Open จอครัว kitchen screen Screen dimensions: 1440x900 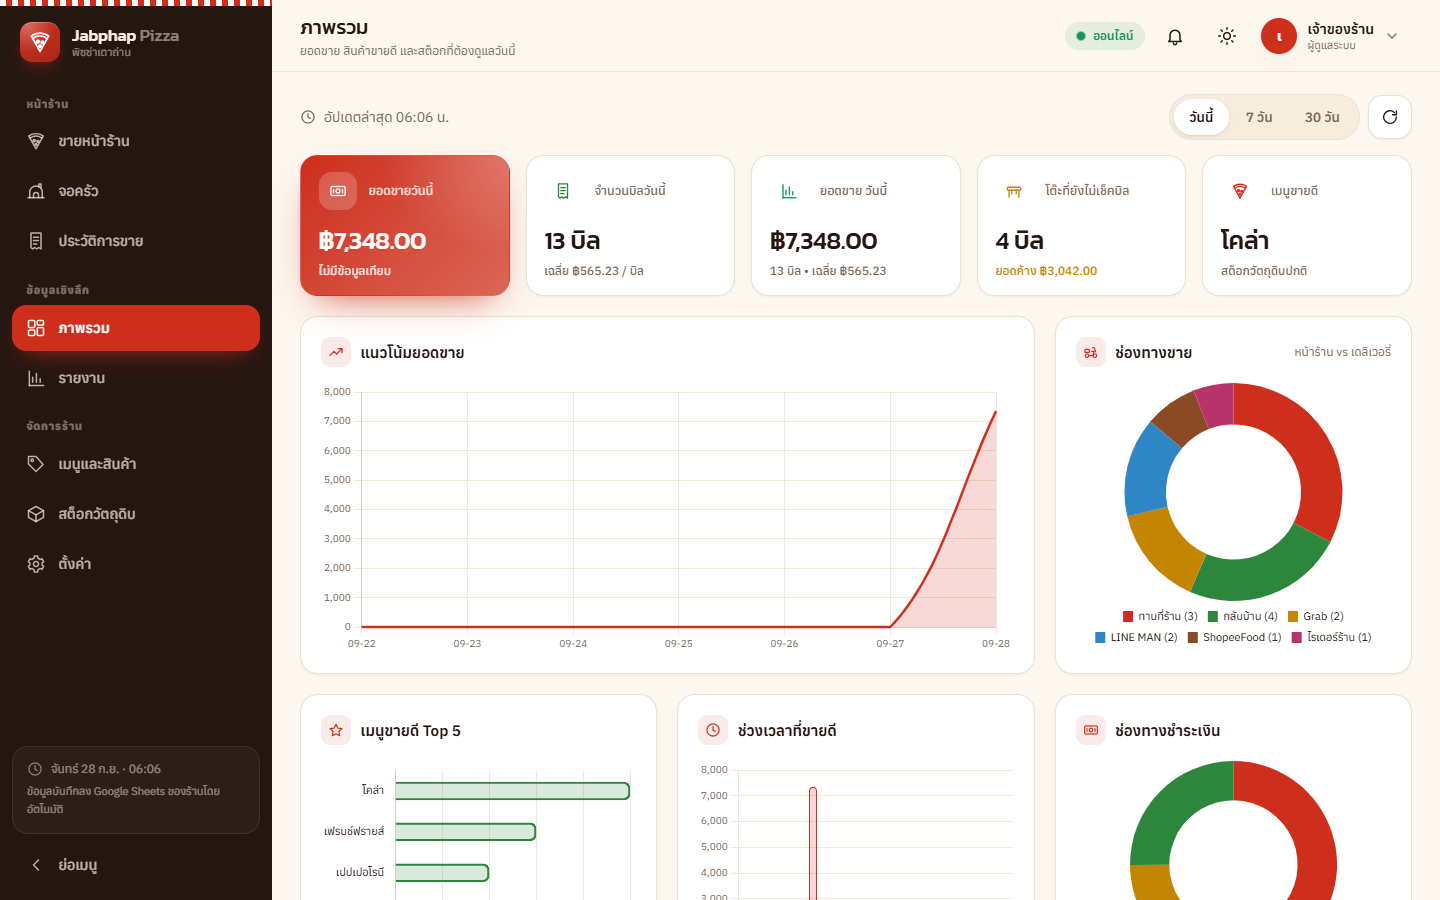(136, 191)
